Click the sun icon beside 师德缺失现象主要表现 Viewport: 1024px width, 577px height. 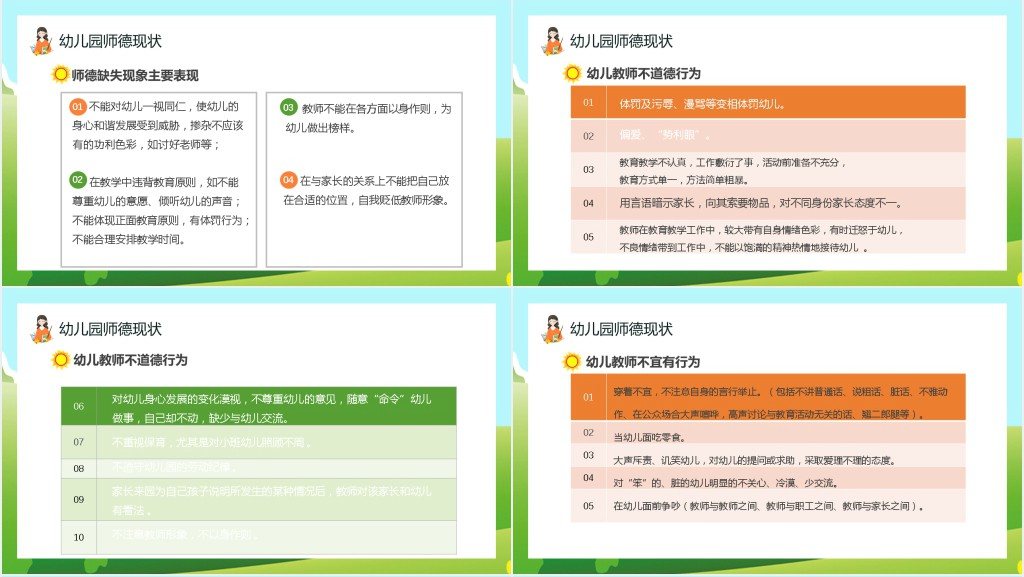(x=60, y=74)
